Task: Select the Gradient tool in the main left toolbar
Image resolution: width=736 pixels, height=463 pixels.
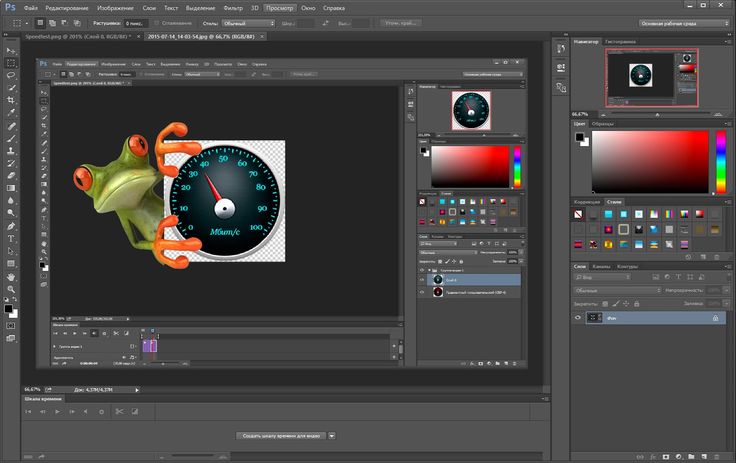Action: coord(11,188)
